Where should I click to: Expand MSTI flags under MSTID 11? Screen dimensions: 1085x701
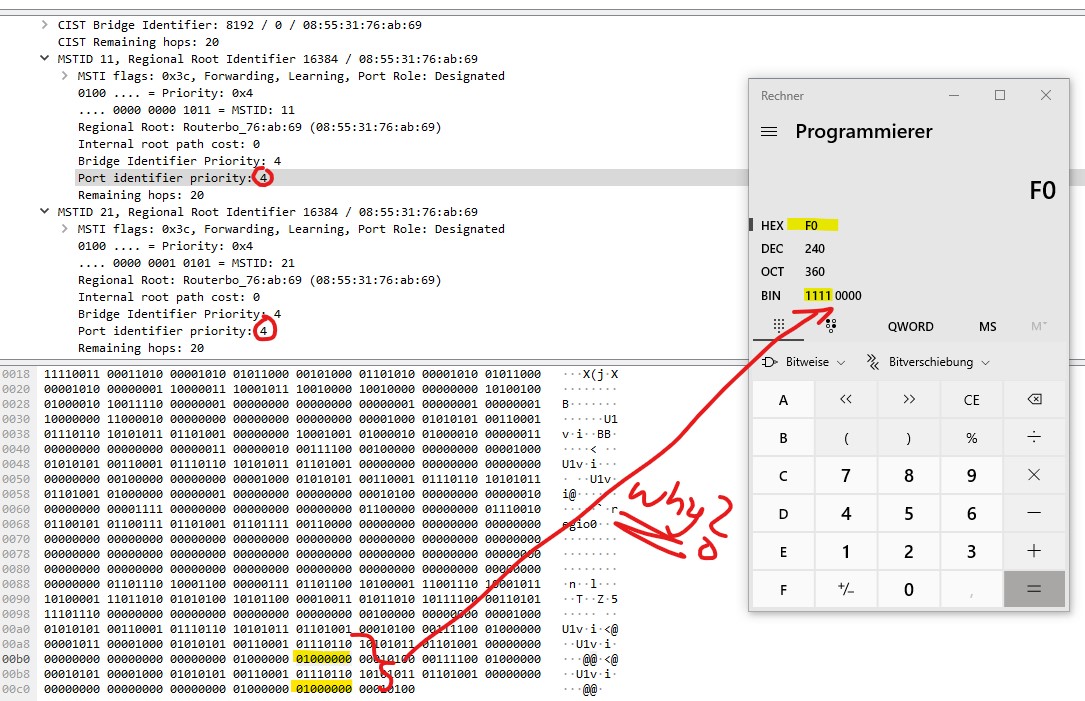(x=64, y=76)
